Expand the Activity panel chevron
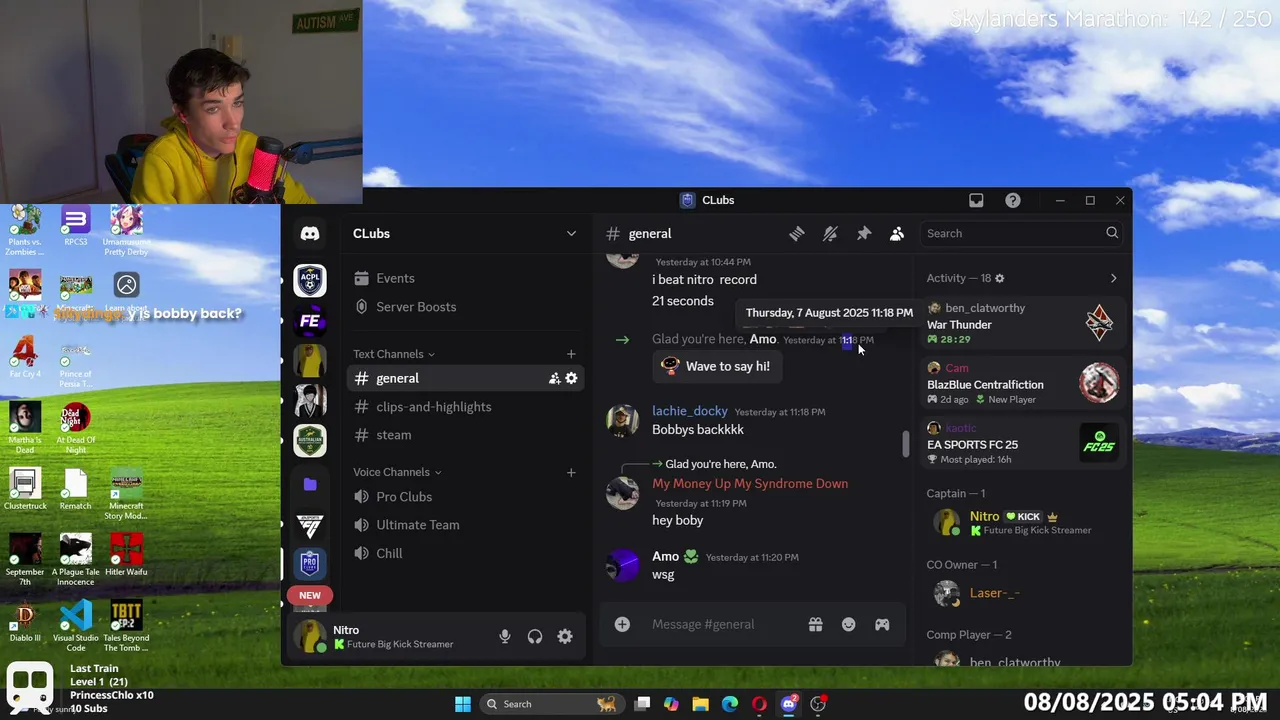 tap(1114, 278)
